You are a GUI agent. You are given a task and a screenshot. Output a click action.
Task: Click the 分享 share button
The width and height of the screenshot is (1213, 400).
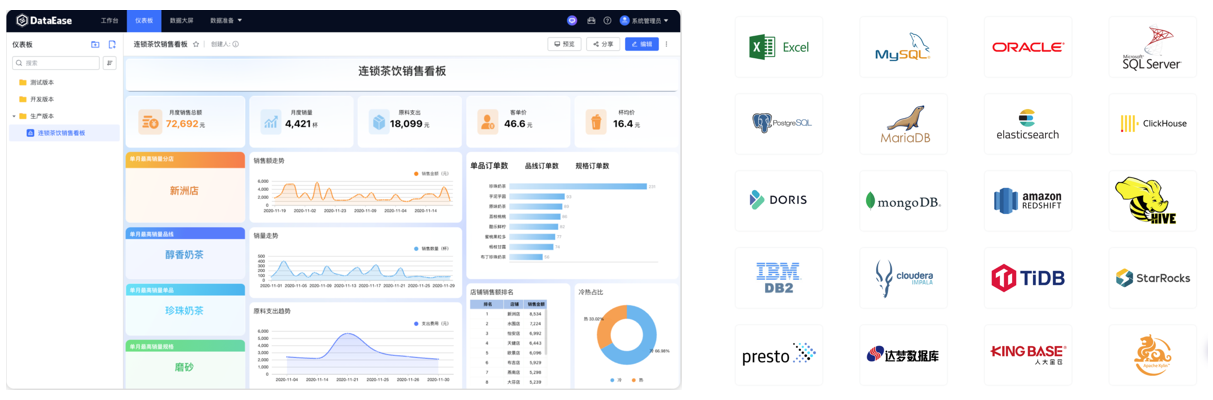click(603, 44)
